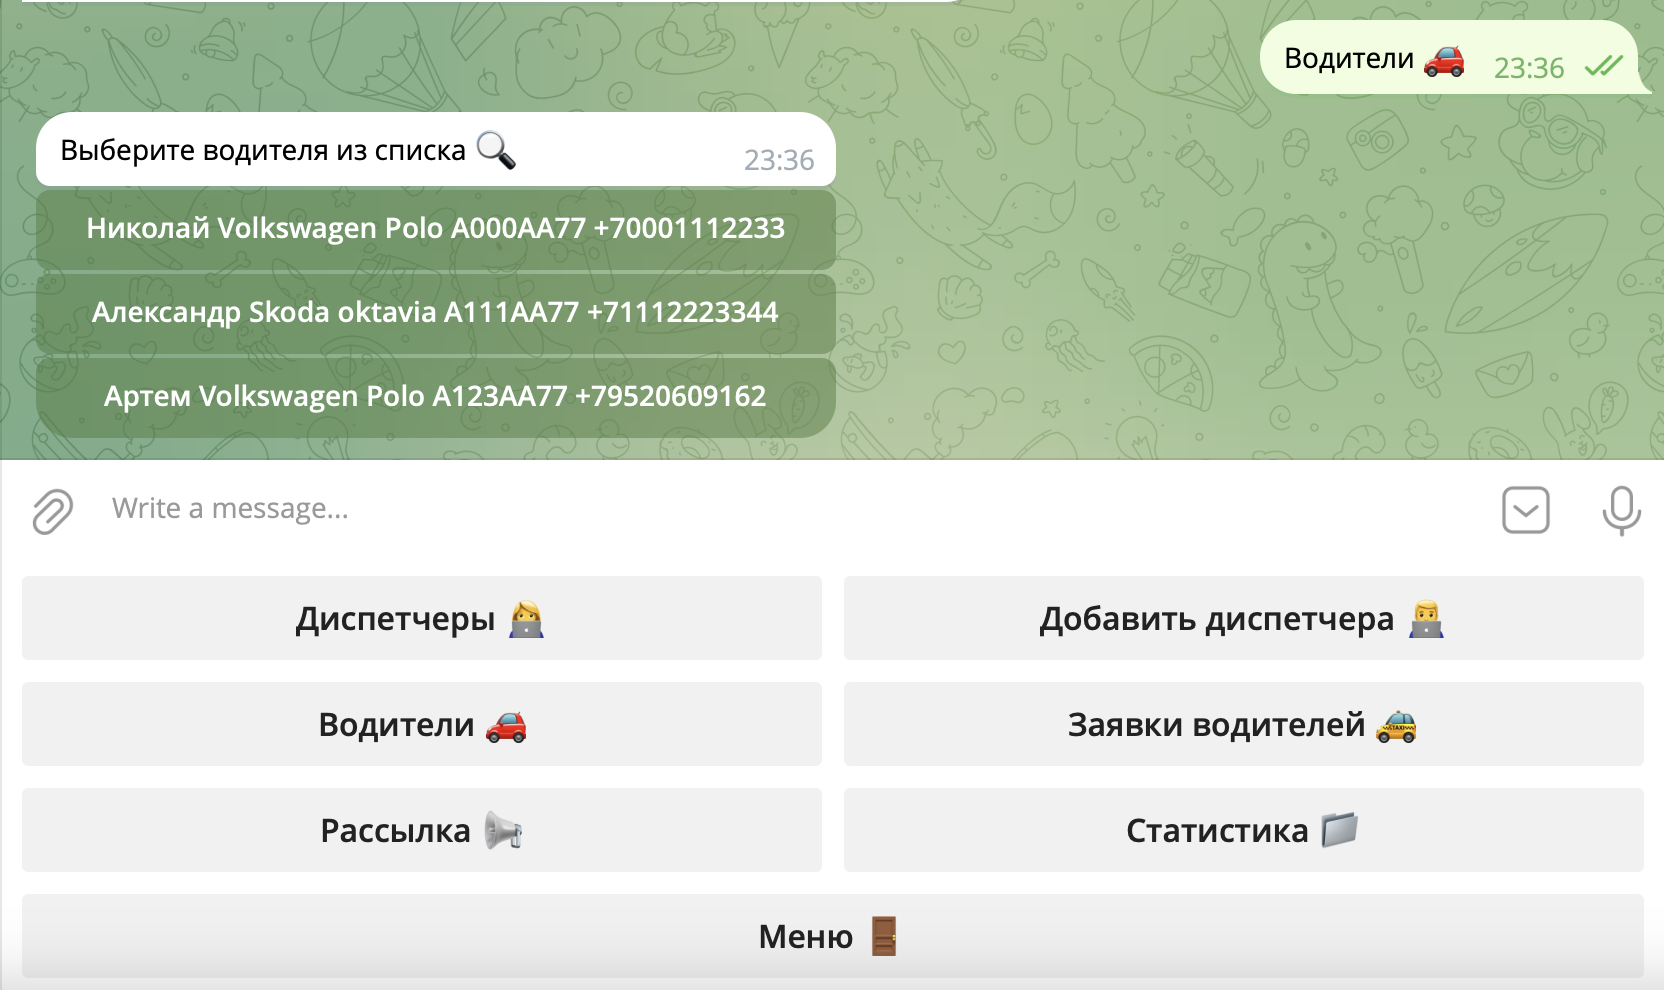The height and width of the screenshot is (990, 1664).
Task: Open Заявки водителей button
Action: (x=1243, y=724)
